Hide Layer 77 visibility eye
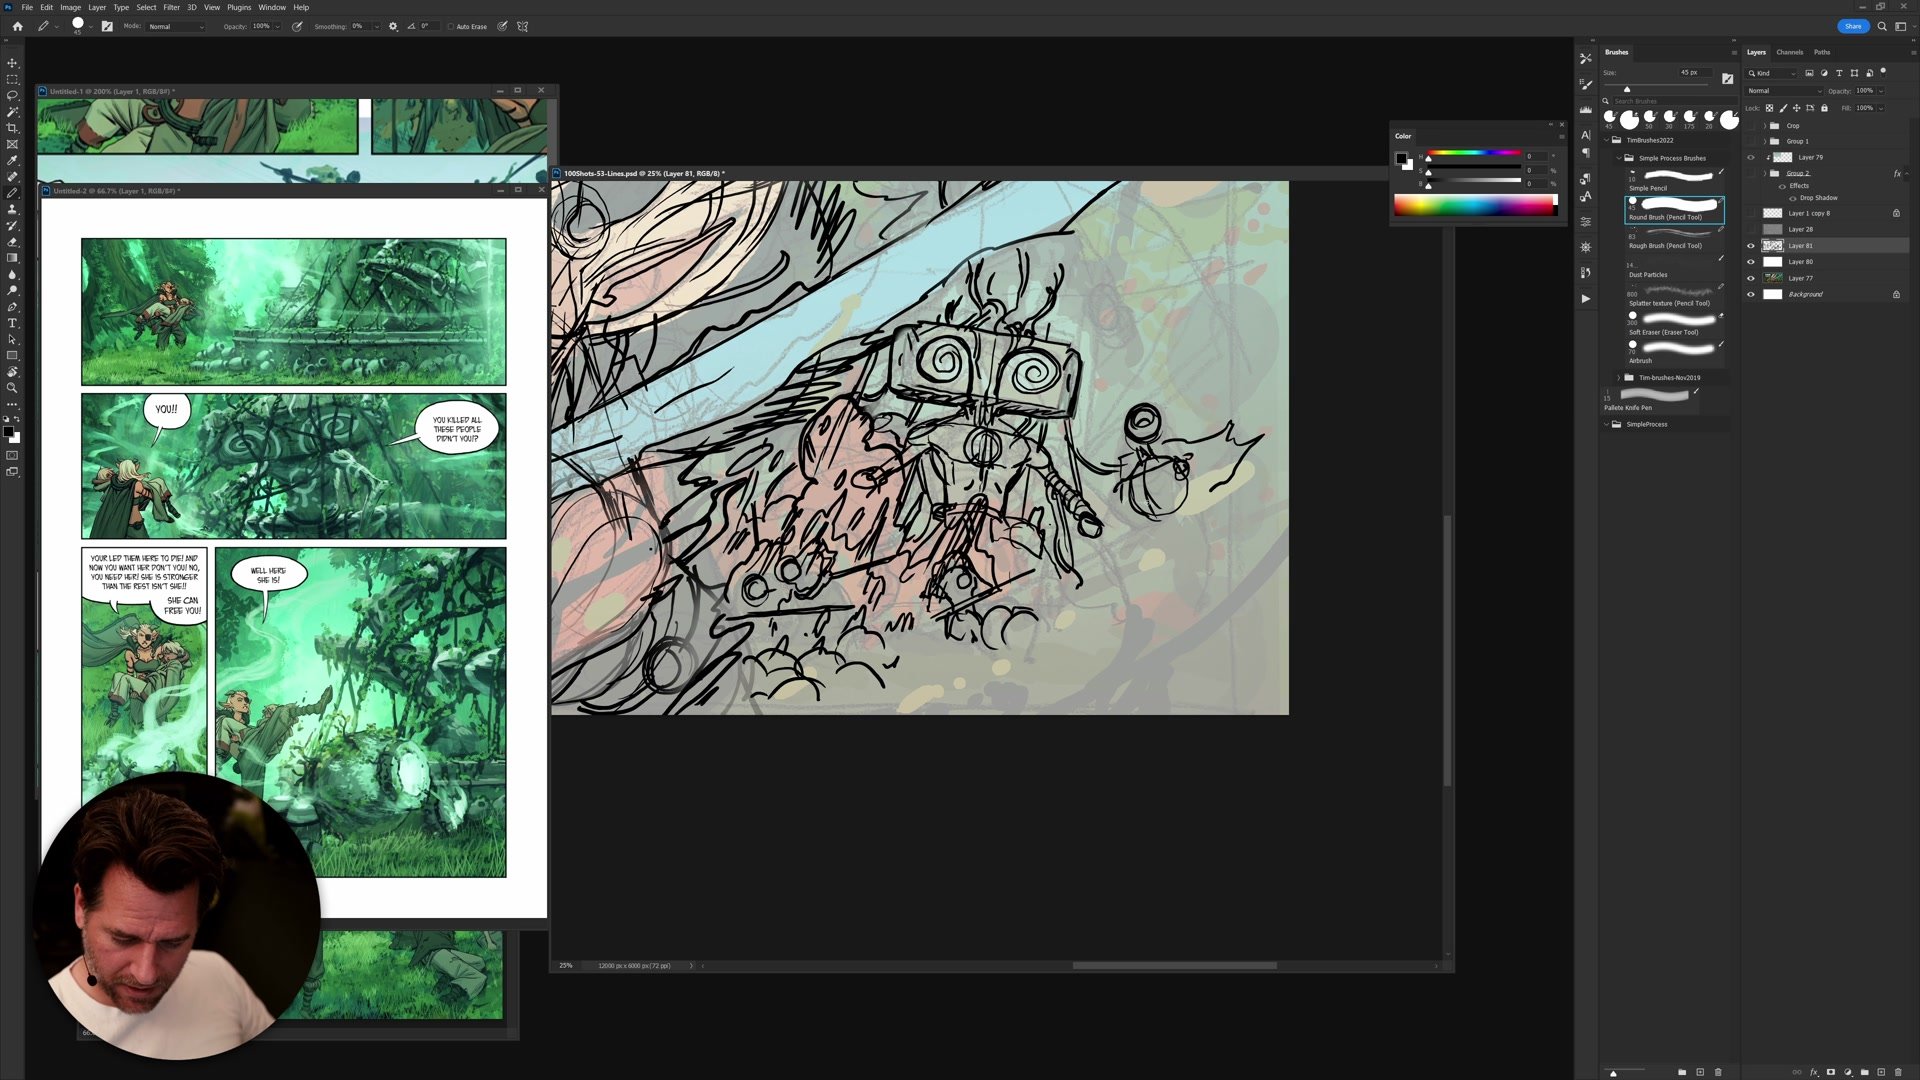This screenshot has height=1080, width=1920. (1750, 278)
